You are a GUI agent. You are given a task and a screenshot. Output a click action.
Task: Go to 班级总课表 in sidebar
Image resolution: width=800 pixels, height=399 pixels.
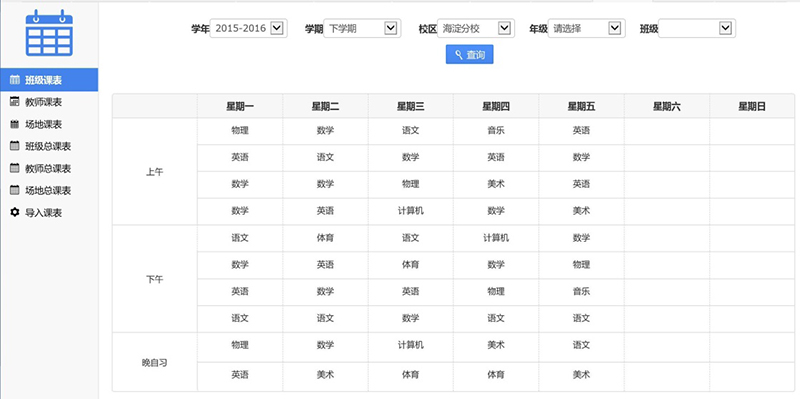49,146
